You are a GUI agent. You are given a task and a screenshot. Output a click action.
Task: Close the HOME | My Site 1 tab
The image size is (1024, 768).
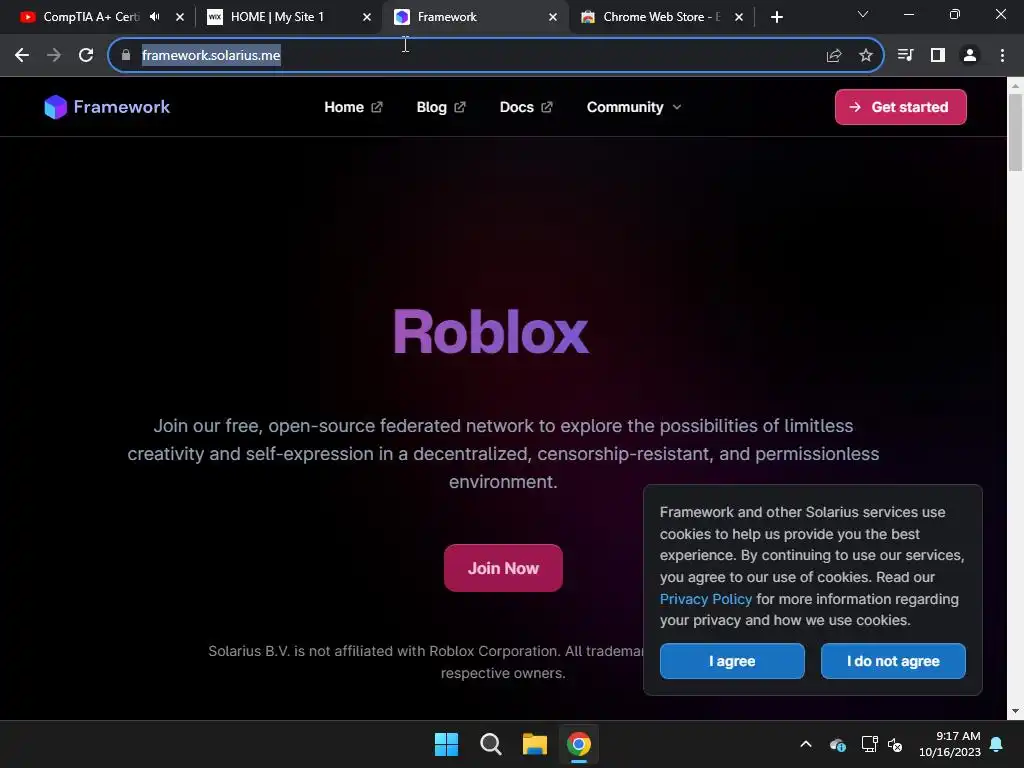[367, 17]
